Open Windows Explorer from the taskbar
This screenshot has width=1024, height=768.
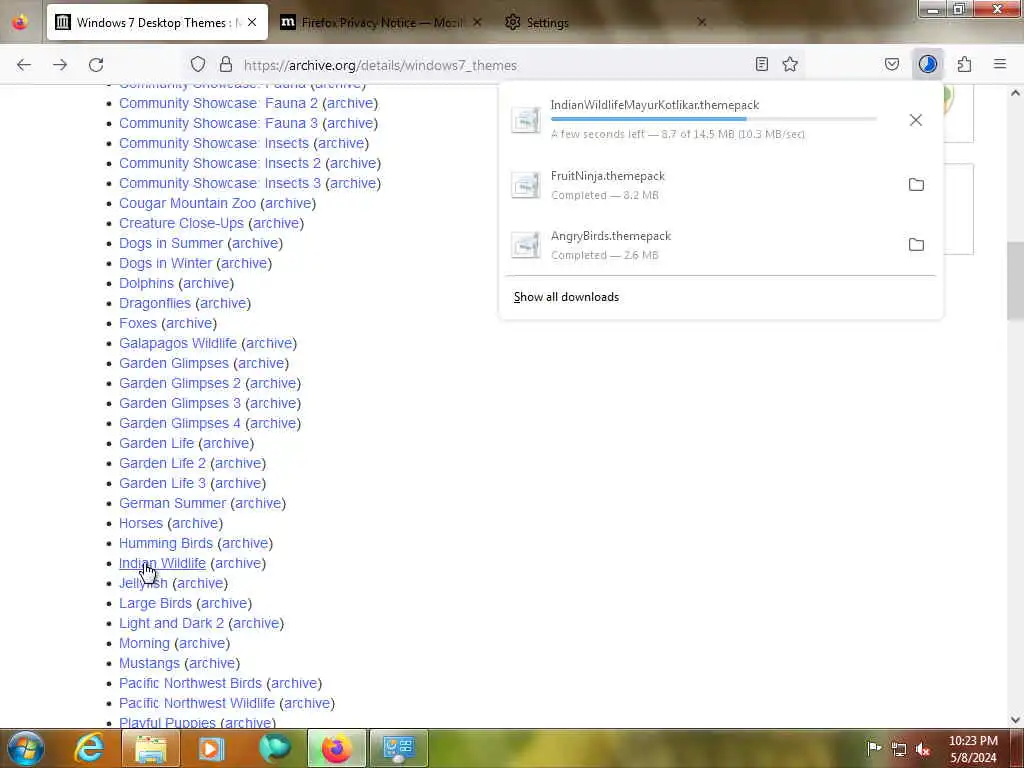click(151, 748)
